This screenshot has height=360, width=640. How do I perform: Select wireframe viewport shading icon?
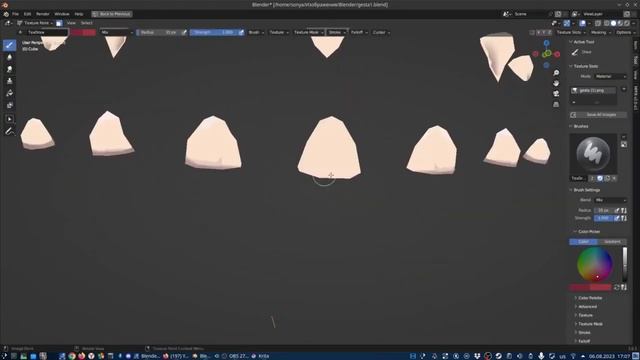[607, 23]
